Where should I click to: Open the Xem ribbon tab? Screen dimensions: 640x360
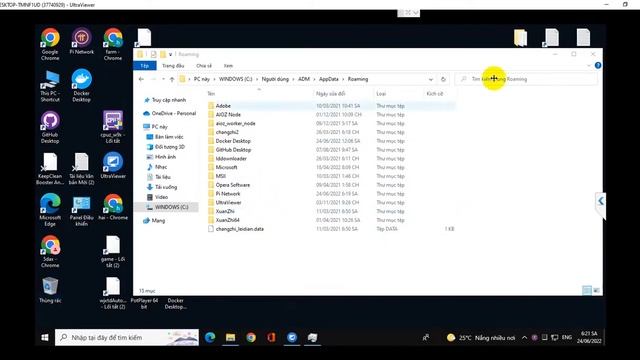[x=228, y=66]
